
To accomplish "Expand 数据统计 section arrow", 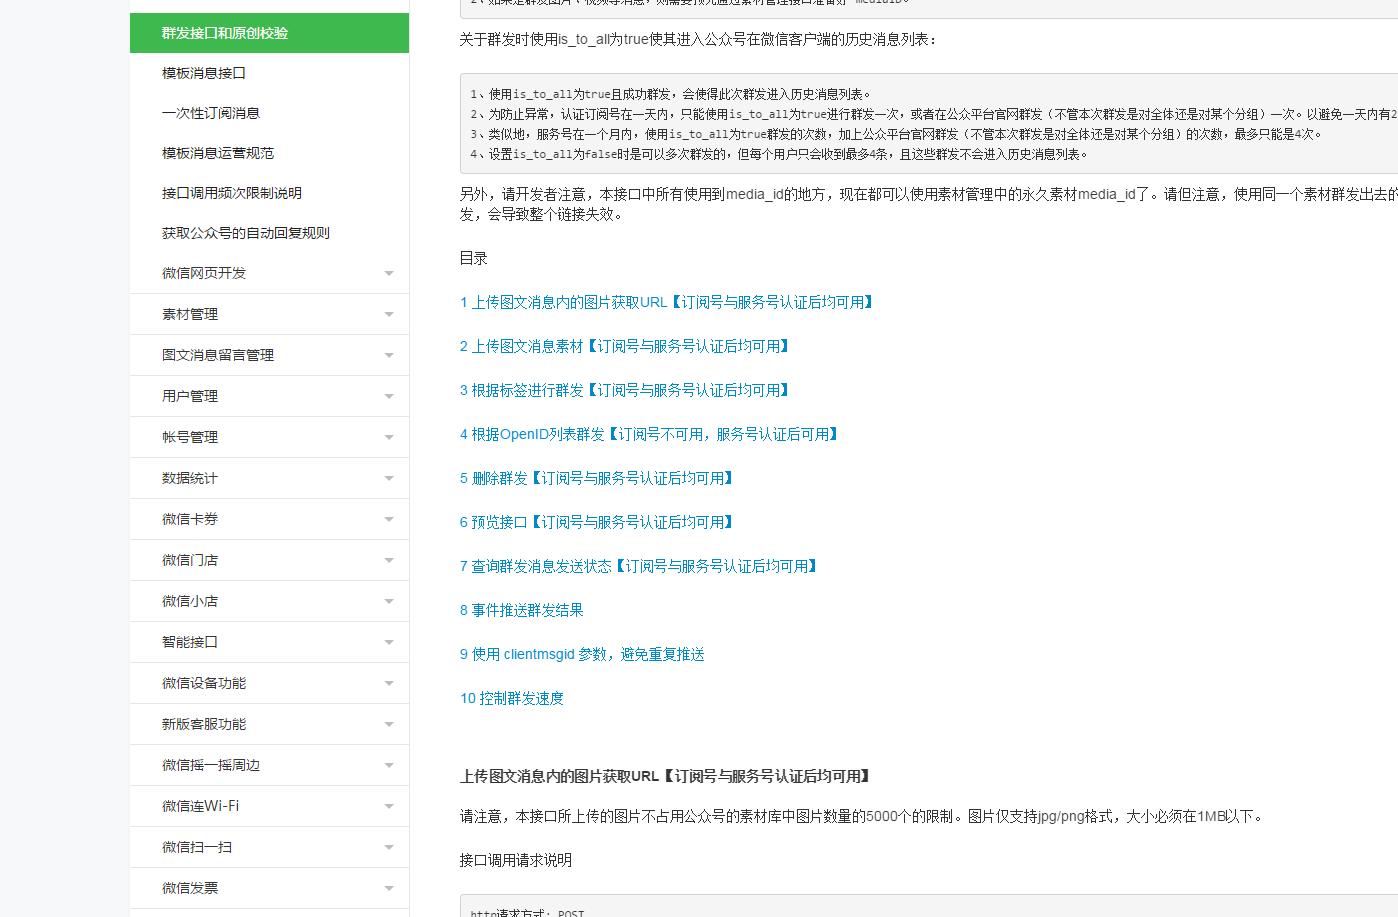I will point(389,479).
